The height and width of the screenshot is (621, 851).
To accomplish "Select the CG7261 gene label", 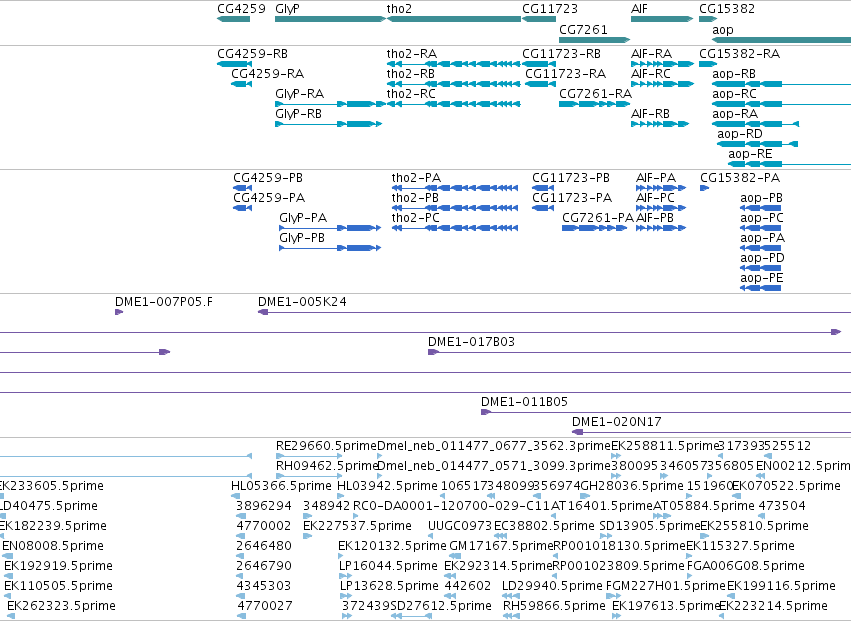I will (583, 30).
